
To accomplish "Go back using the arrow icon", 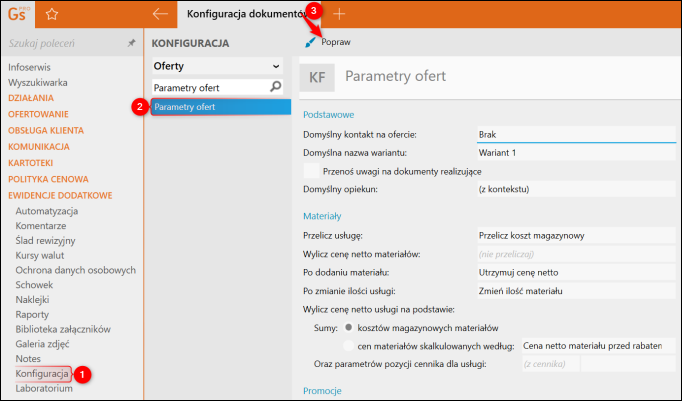I will tap(160, 14).
